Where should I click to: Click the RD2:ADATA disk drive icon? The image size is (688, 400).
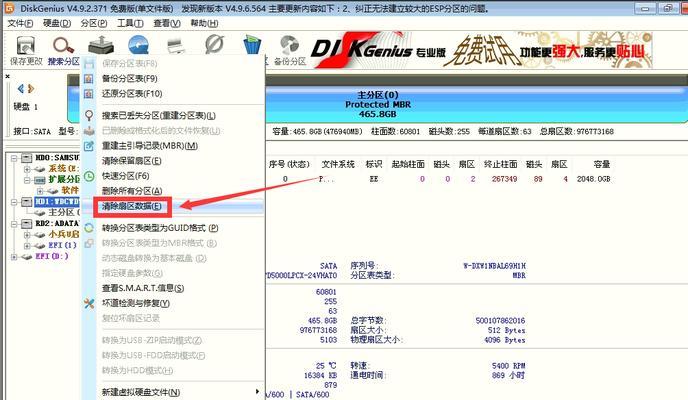27,224
